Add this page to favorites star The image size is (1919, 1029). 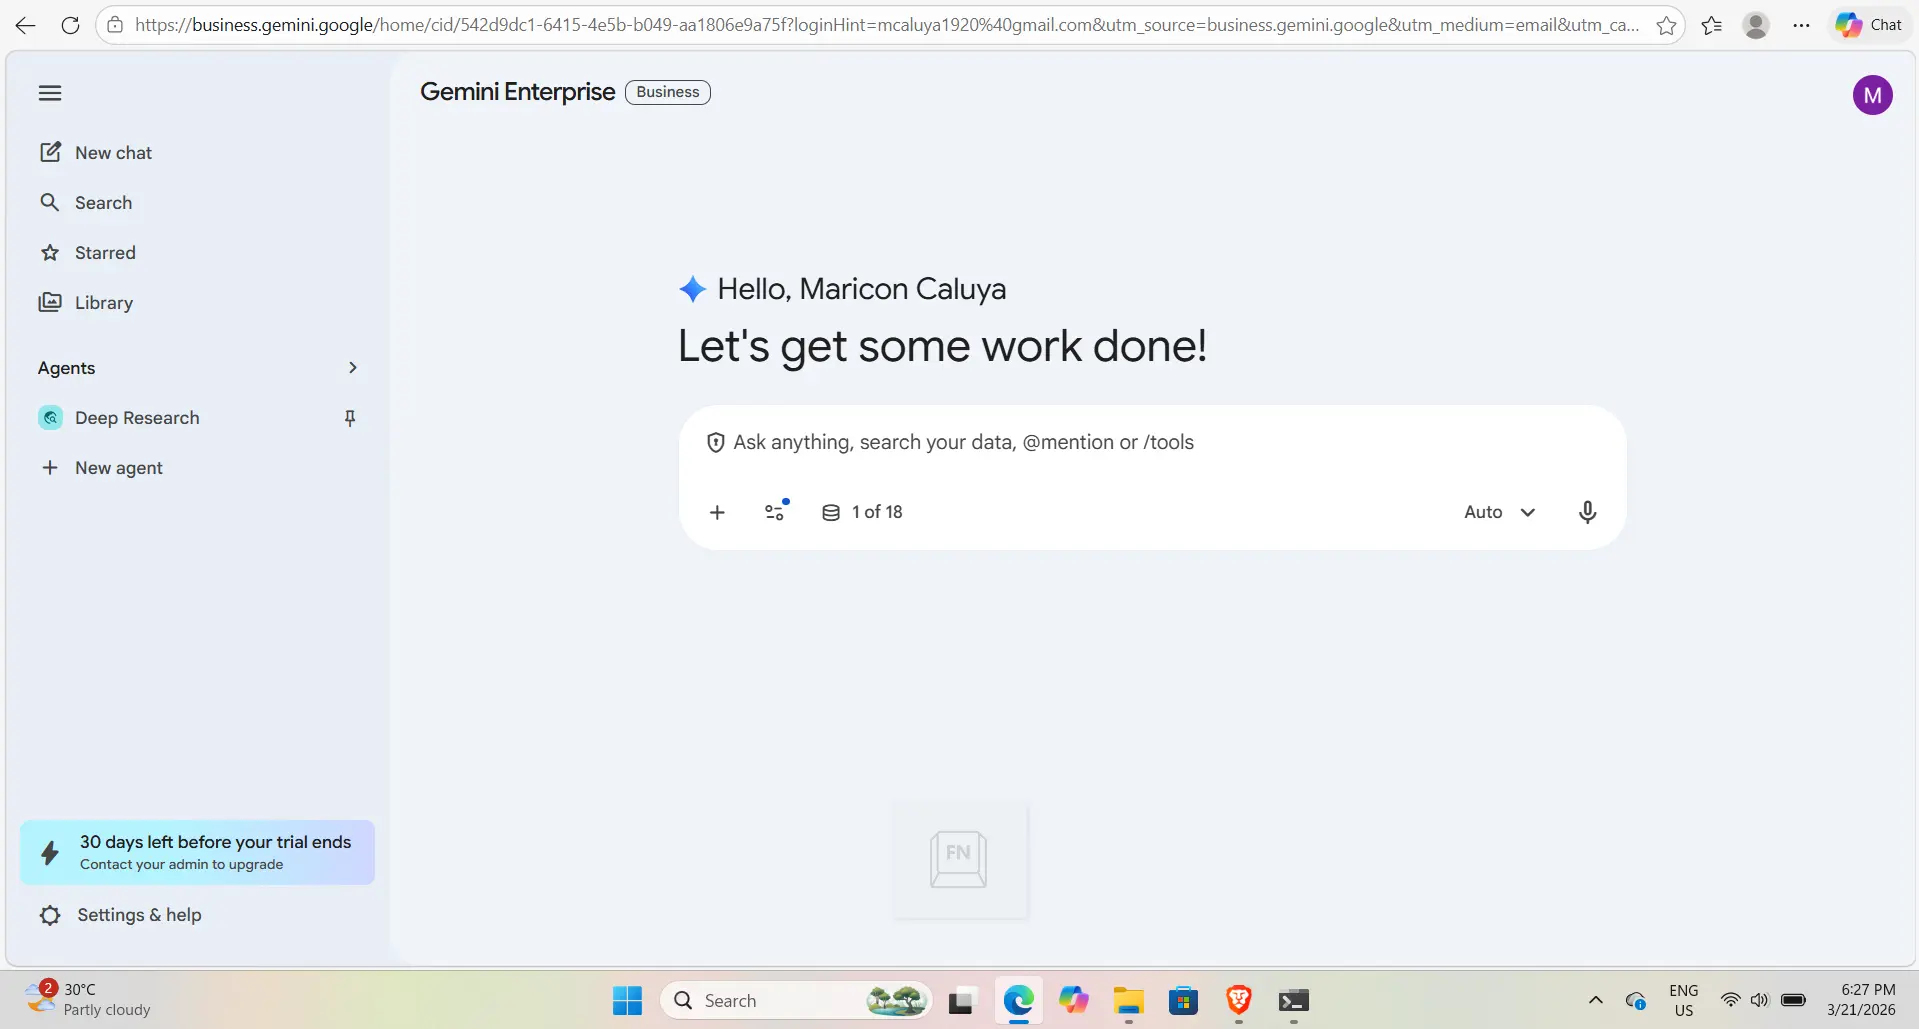pyautogui.click(x=1666, y=25)
